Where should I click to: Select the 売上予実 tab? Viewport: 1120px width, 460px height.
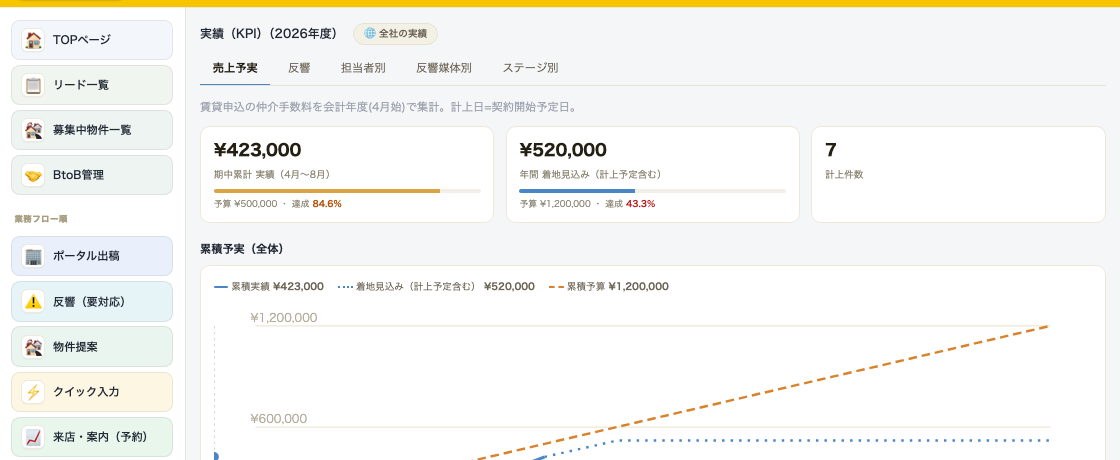tap(235, 69)
